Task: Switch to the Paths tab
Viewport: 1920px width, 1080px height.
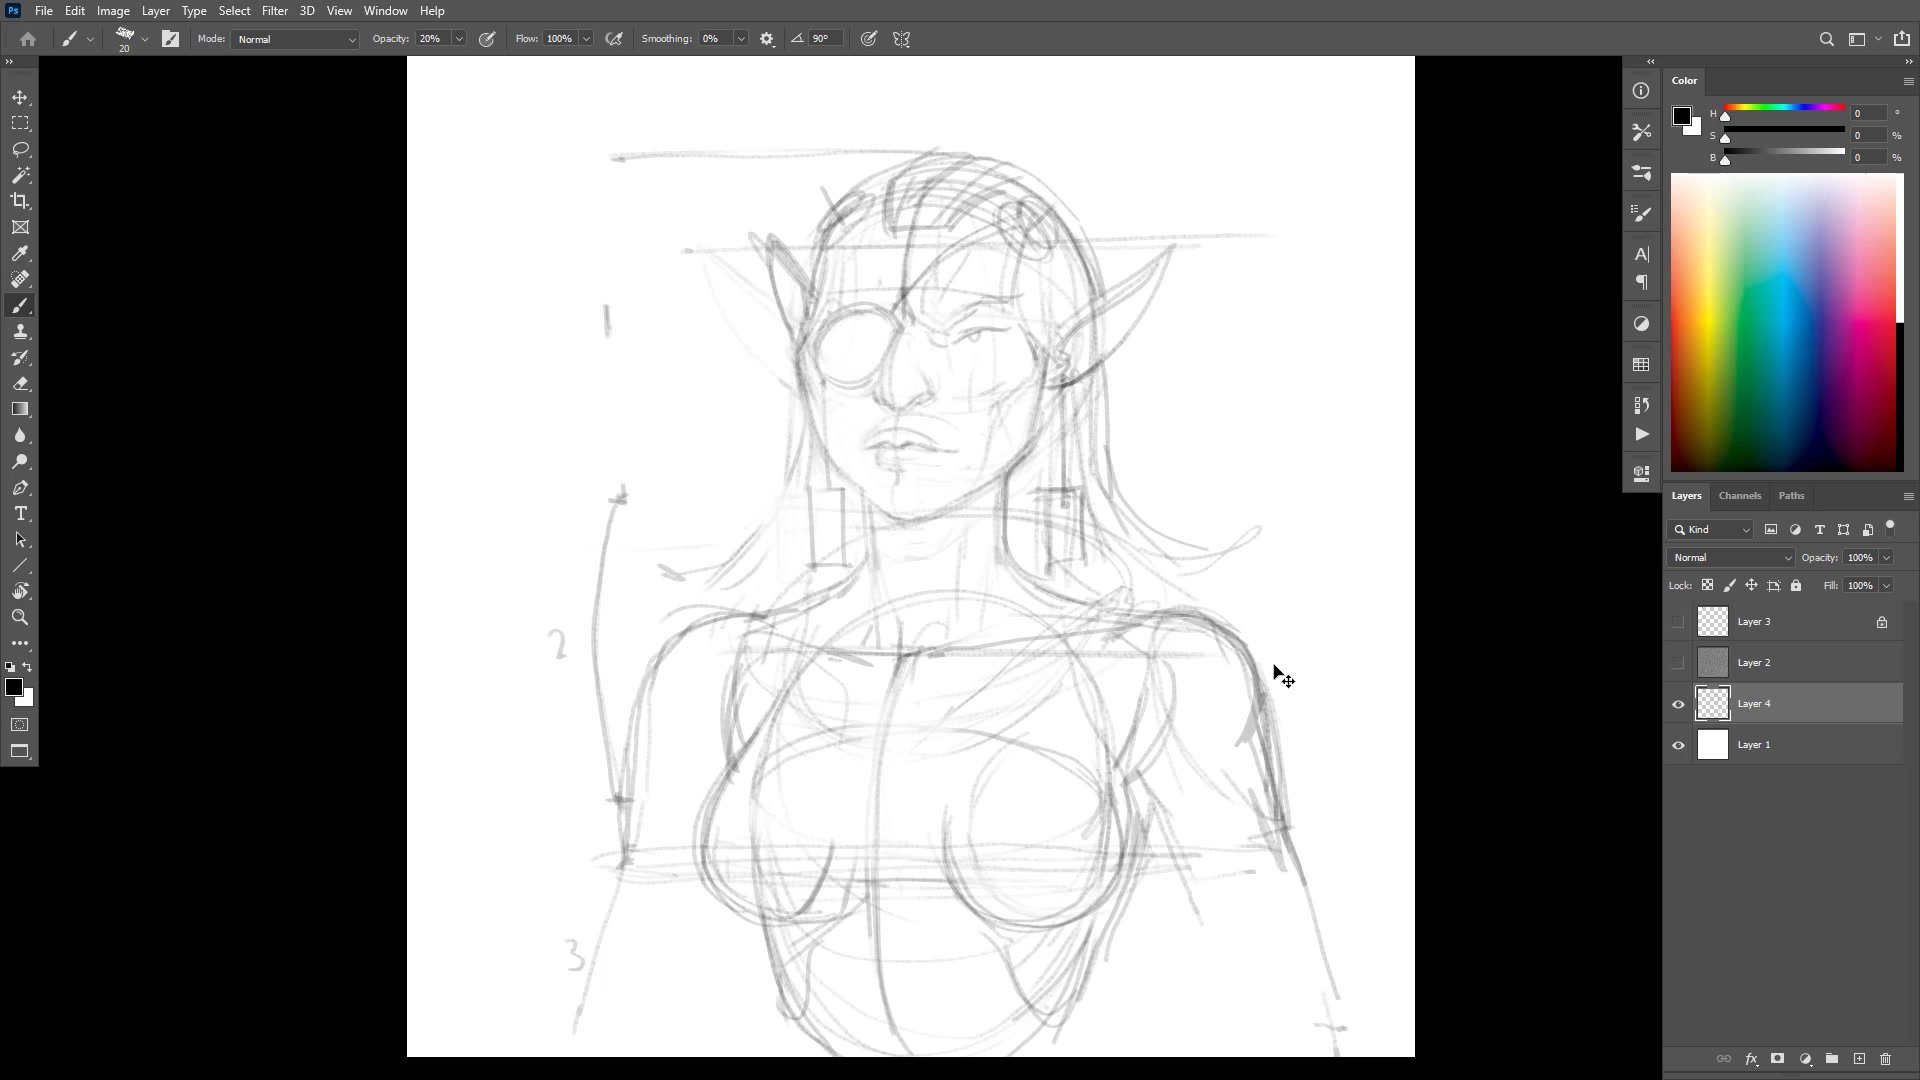Action: point(1791,496)
